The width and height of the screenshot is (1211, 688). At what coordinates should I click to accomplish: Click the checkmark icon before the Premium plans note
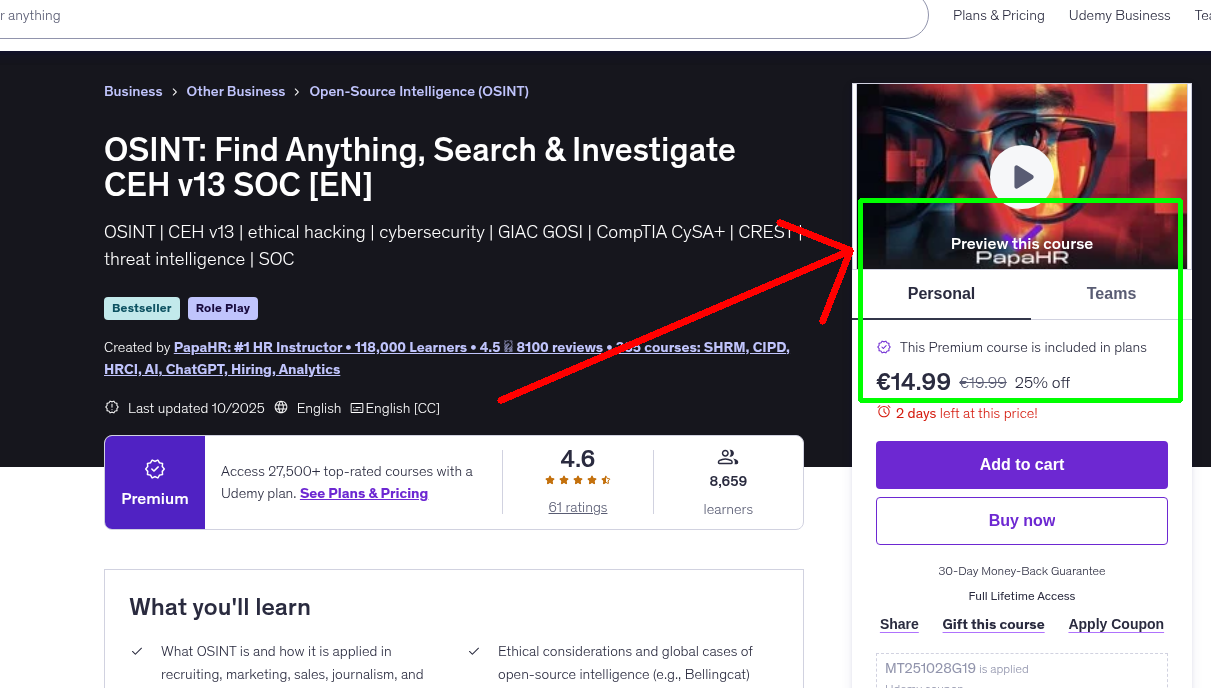(x=884, y=346)
